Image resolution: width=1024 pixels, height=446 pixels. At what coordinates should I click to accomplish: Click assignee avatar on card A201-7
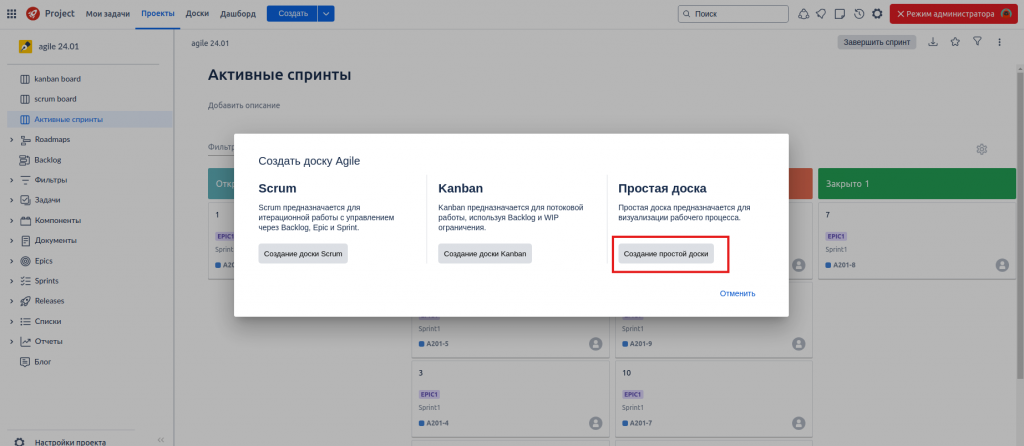tap(799, 423)
